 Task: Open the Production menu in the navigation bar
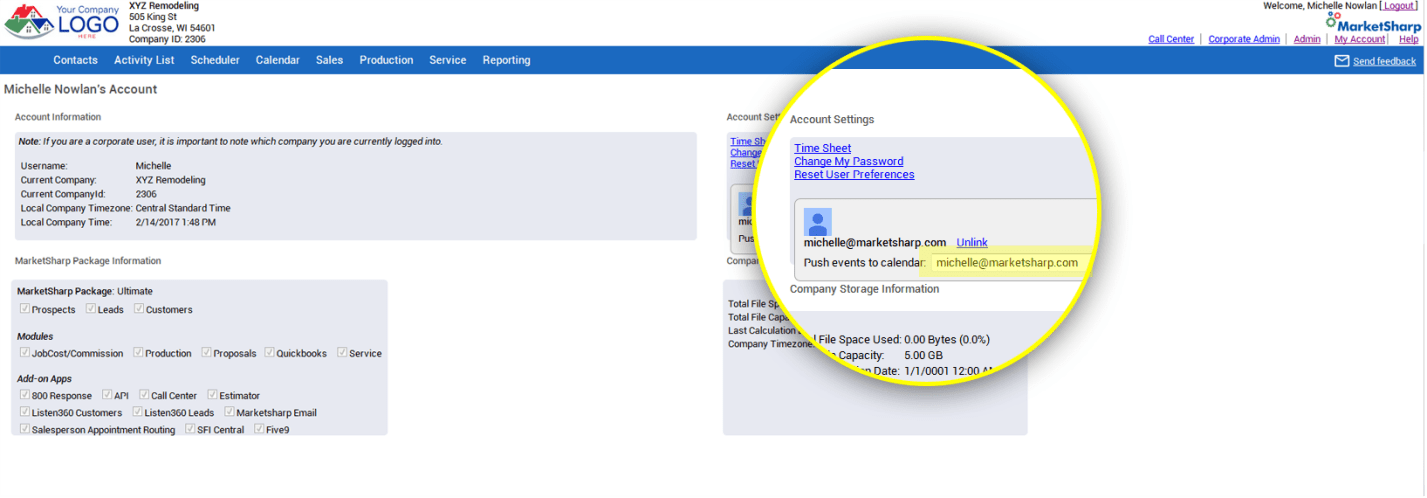387,60
